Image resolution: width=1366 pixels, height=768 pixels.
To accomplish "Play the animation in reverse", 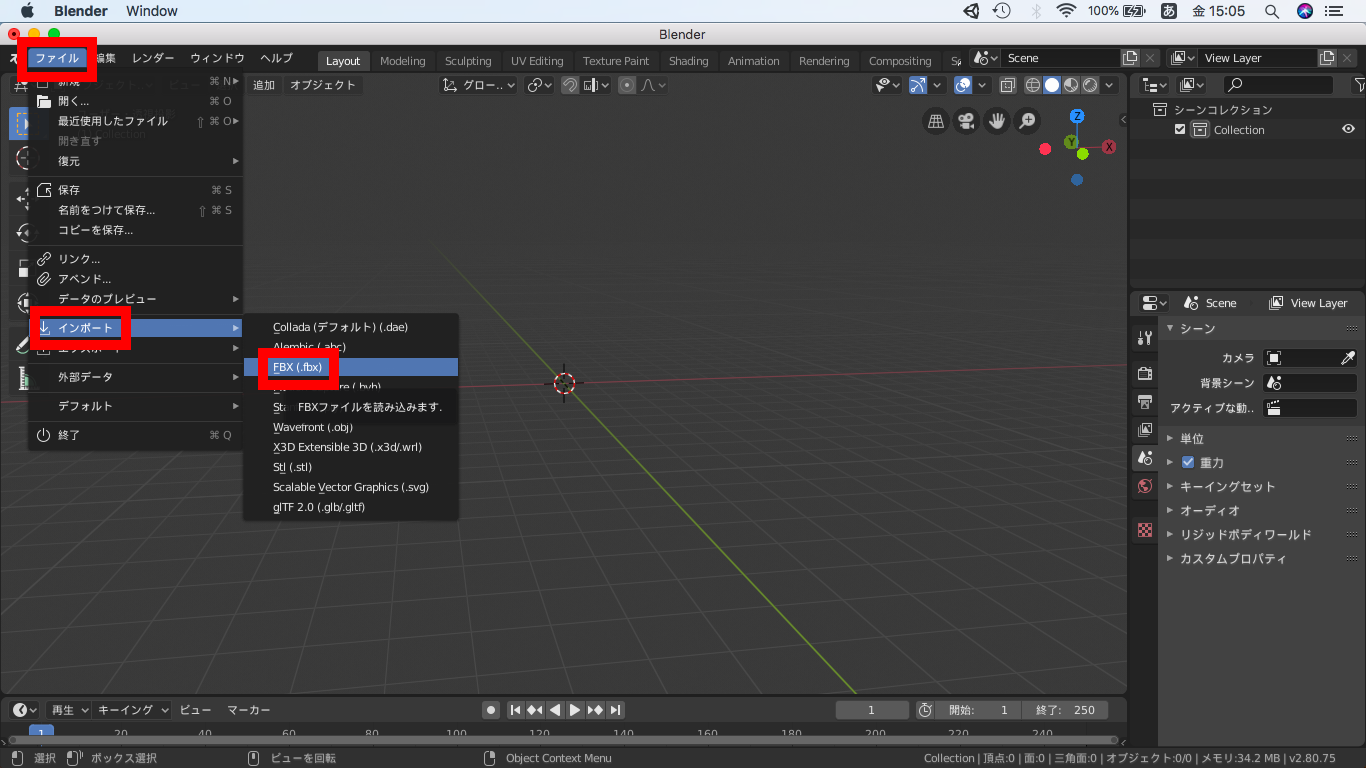I will [x=555, y=710].
